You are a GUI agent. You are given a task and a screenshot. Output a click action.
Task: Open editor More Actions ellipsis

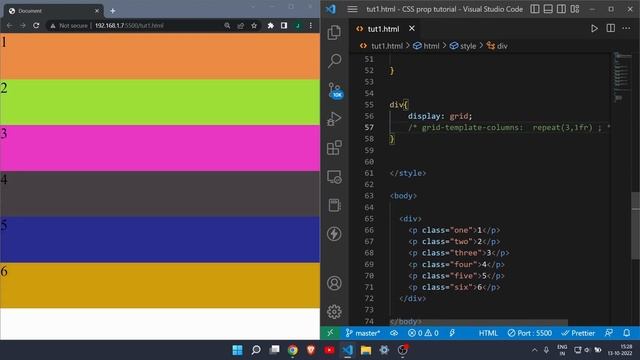(626, 28)
